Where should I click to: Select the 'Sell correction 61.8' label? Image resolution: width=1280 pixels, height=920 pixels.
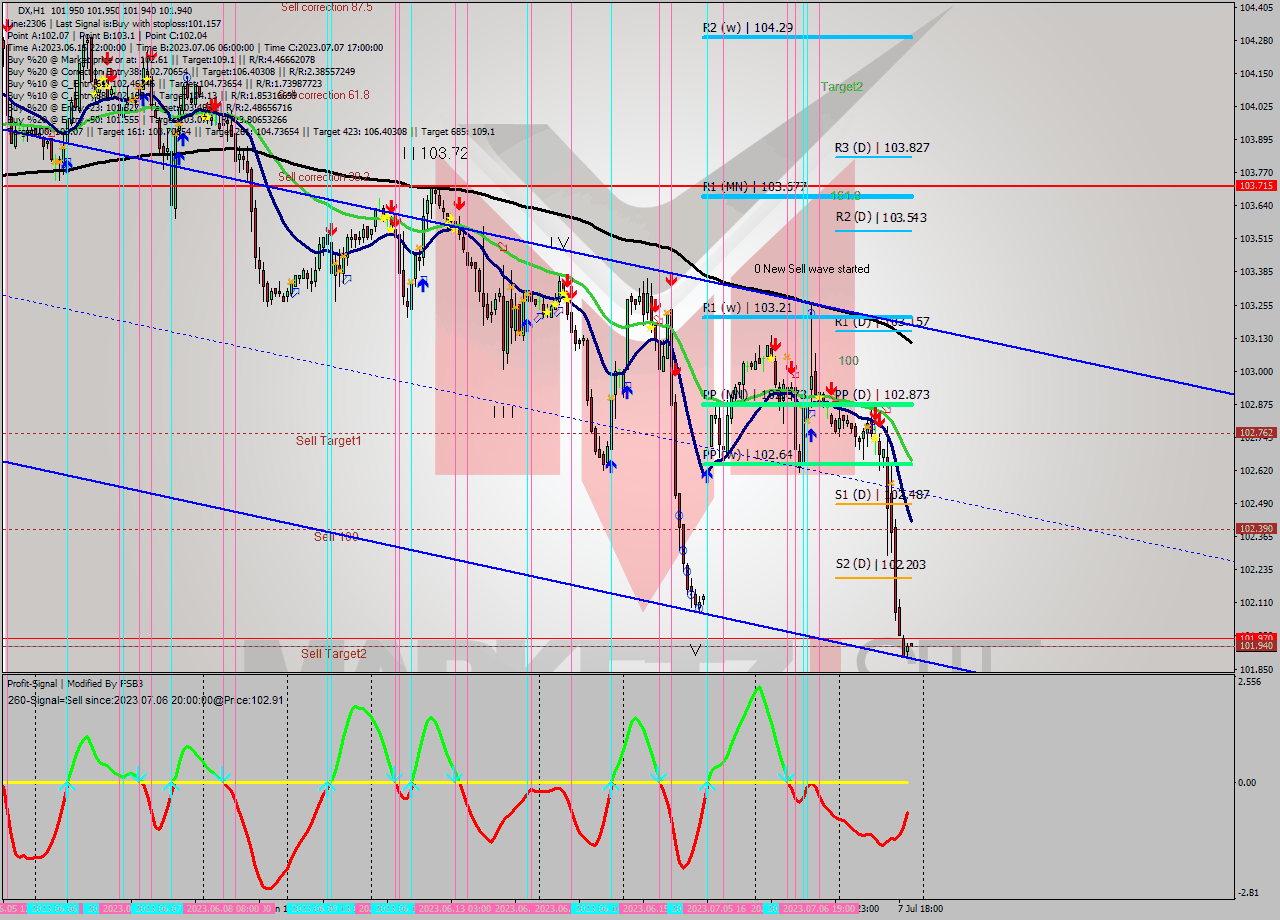pyautogui.click(x=325, y=95)
